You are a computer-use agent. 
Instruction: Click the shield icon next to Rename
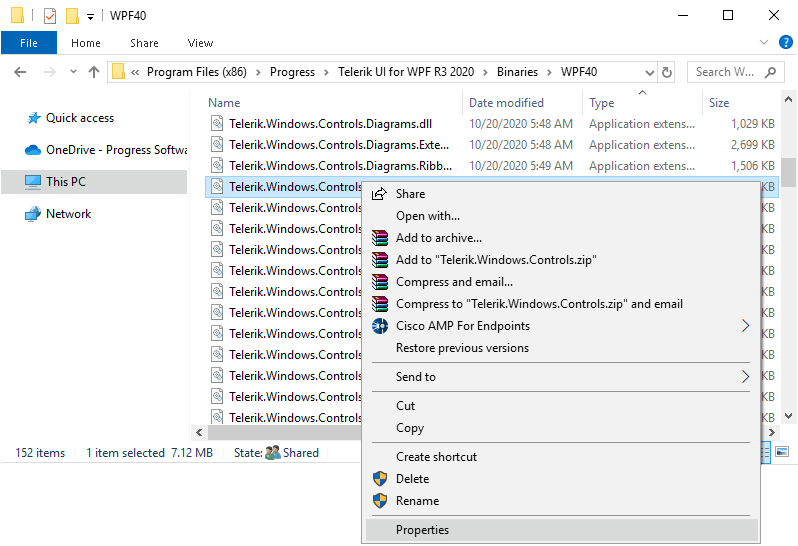point(380,501)
